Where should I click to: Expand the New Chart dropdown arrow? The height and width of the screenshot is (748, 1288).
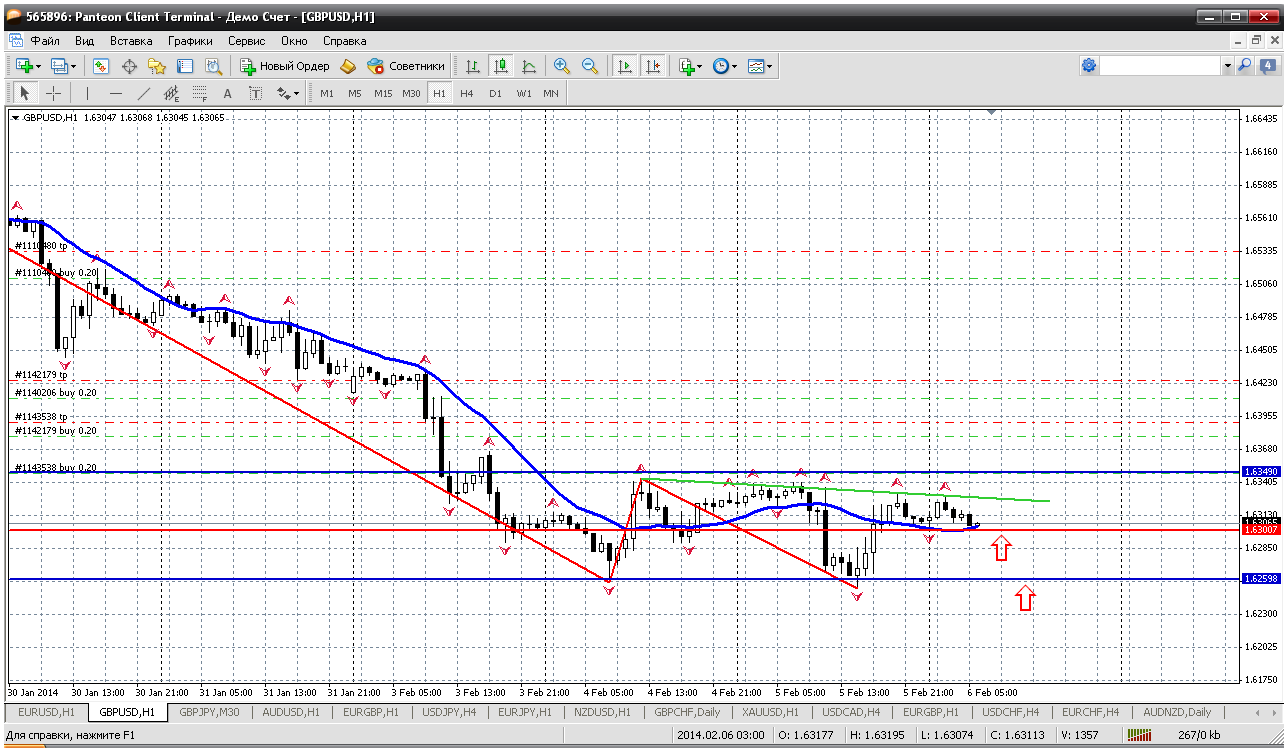(x=38, y=66)
